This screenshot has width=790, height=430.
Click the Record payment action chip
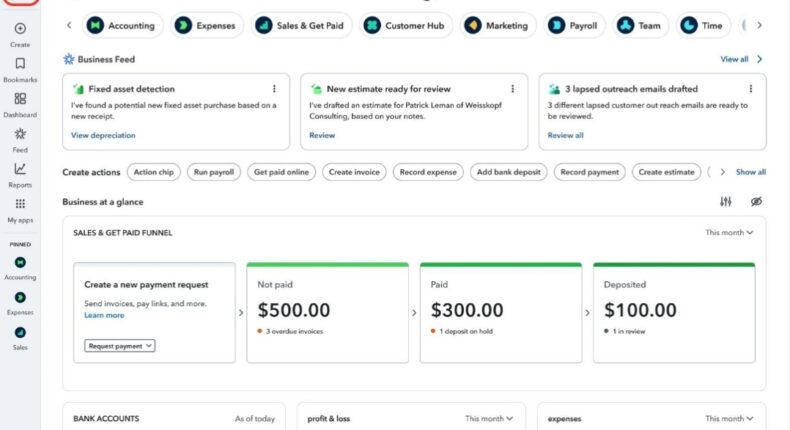[589, 172]
